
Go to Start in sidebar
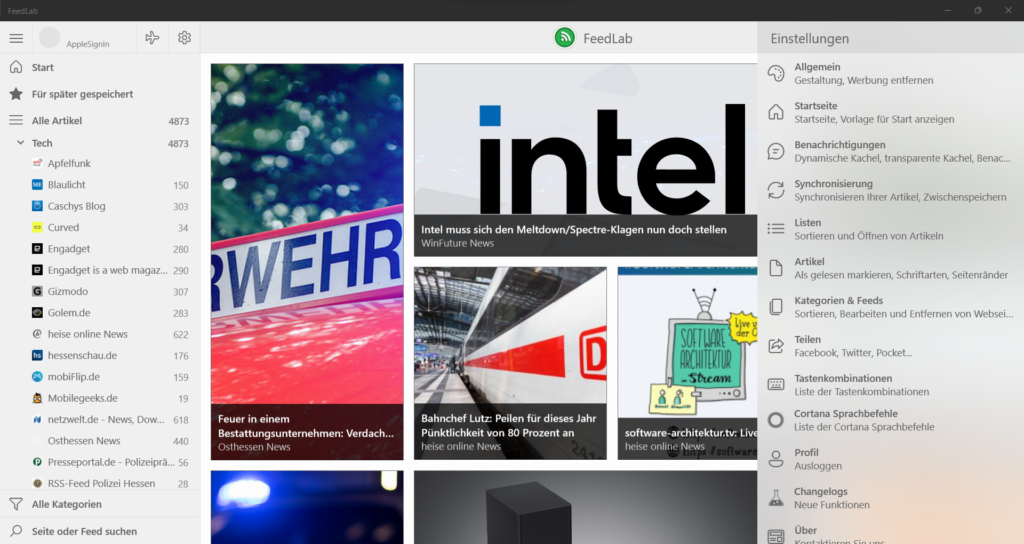point(100,67)
